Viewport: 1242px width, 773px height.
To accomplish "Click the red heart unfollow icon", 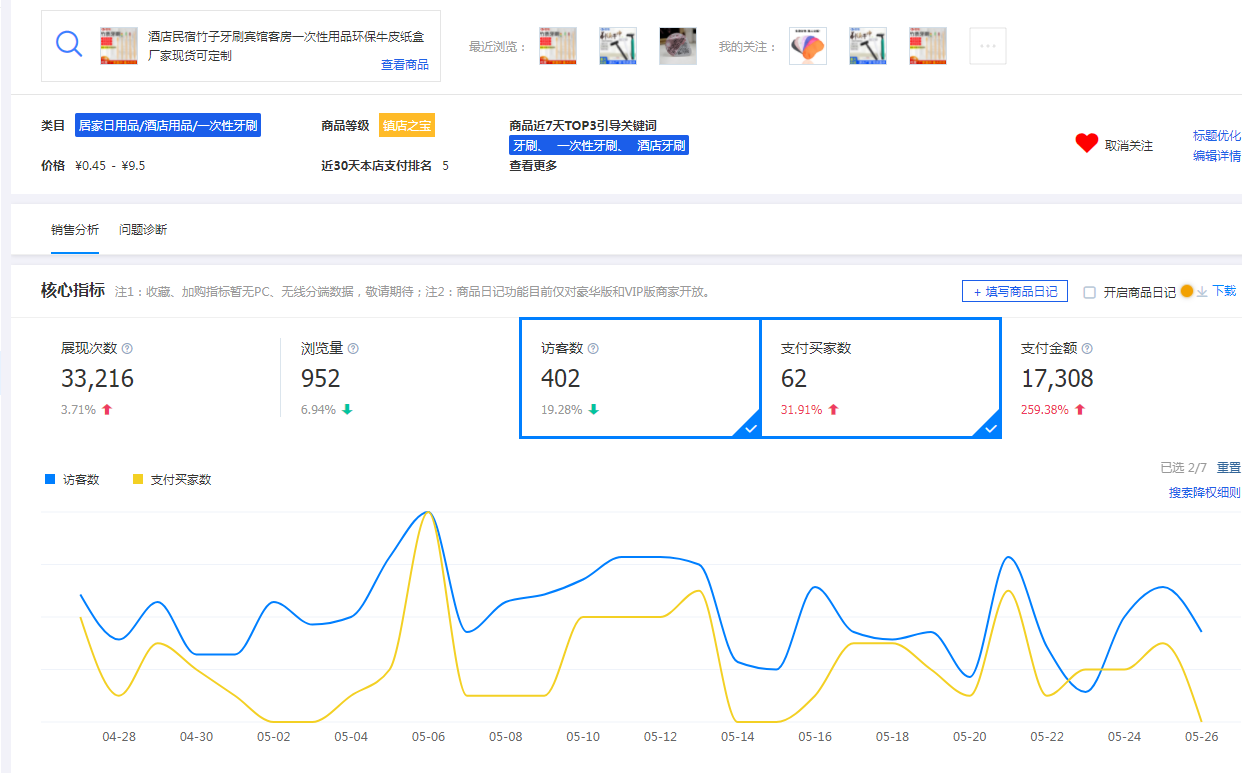I will [x=1087, y=144].
